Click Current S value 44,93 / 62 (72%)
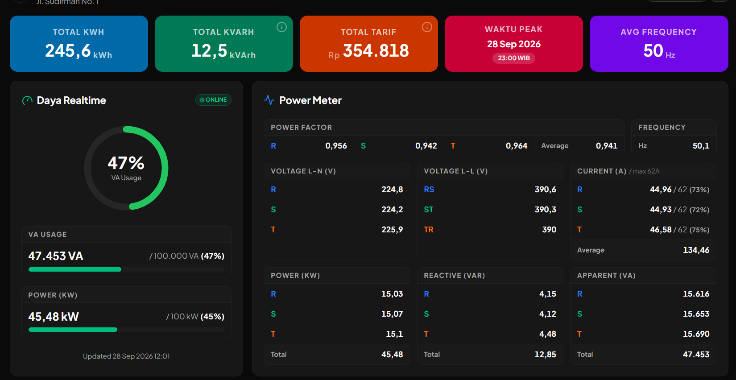Screen dimensions: 736x380 point(680,210)
